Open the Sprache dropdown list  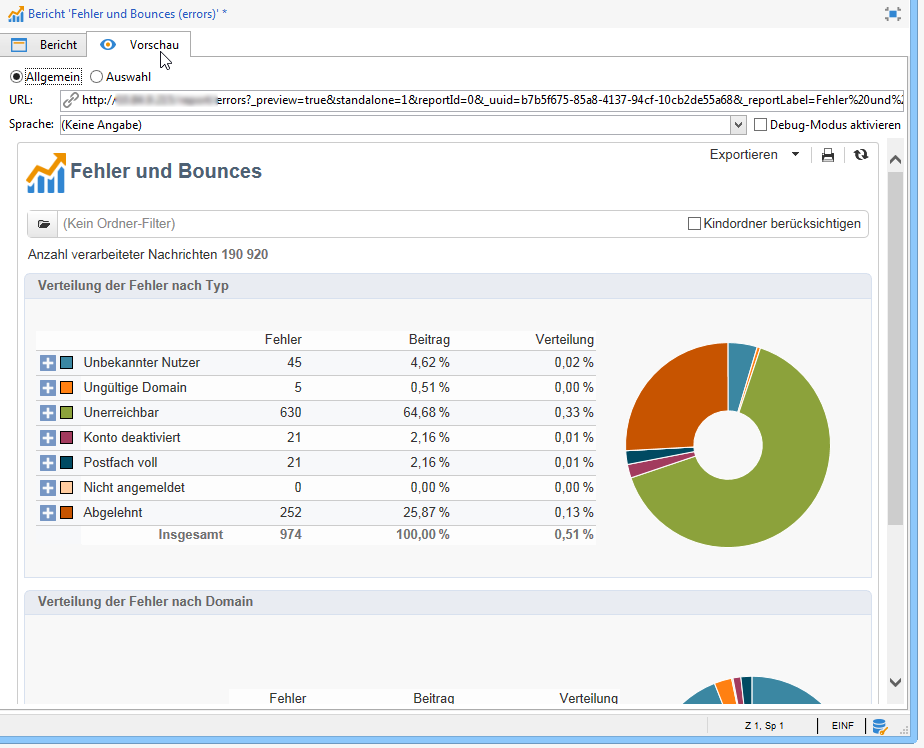tap(738, 125)
